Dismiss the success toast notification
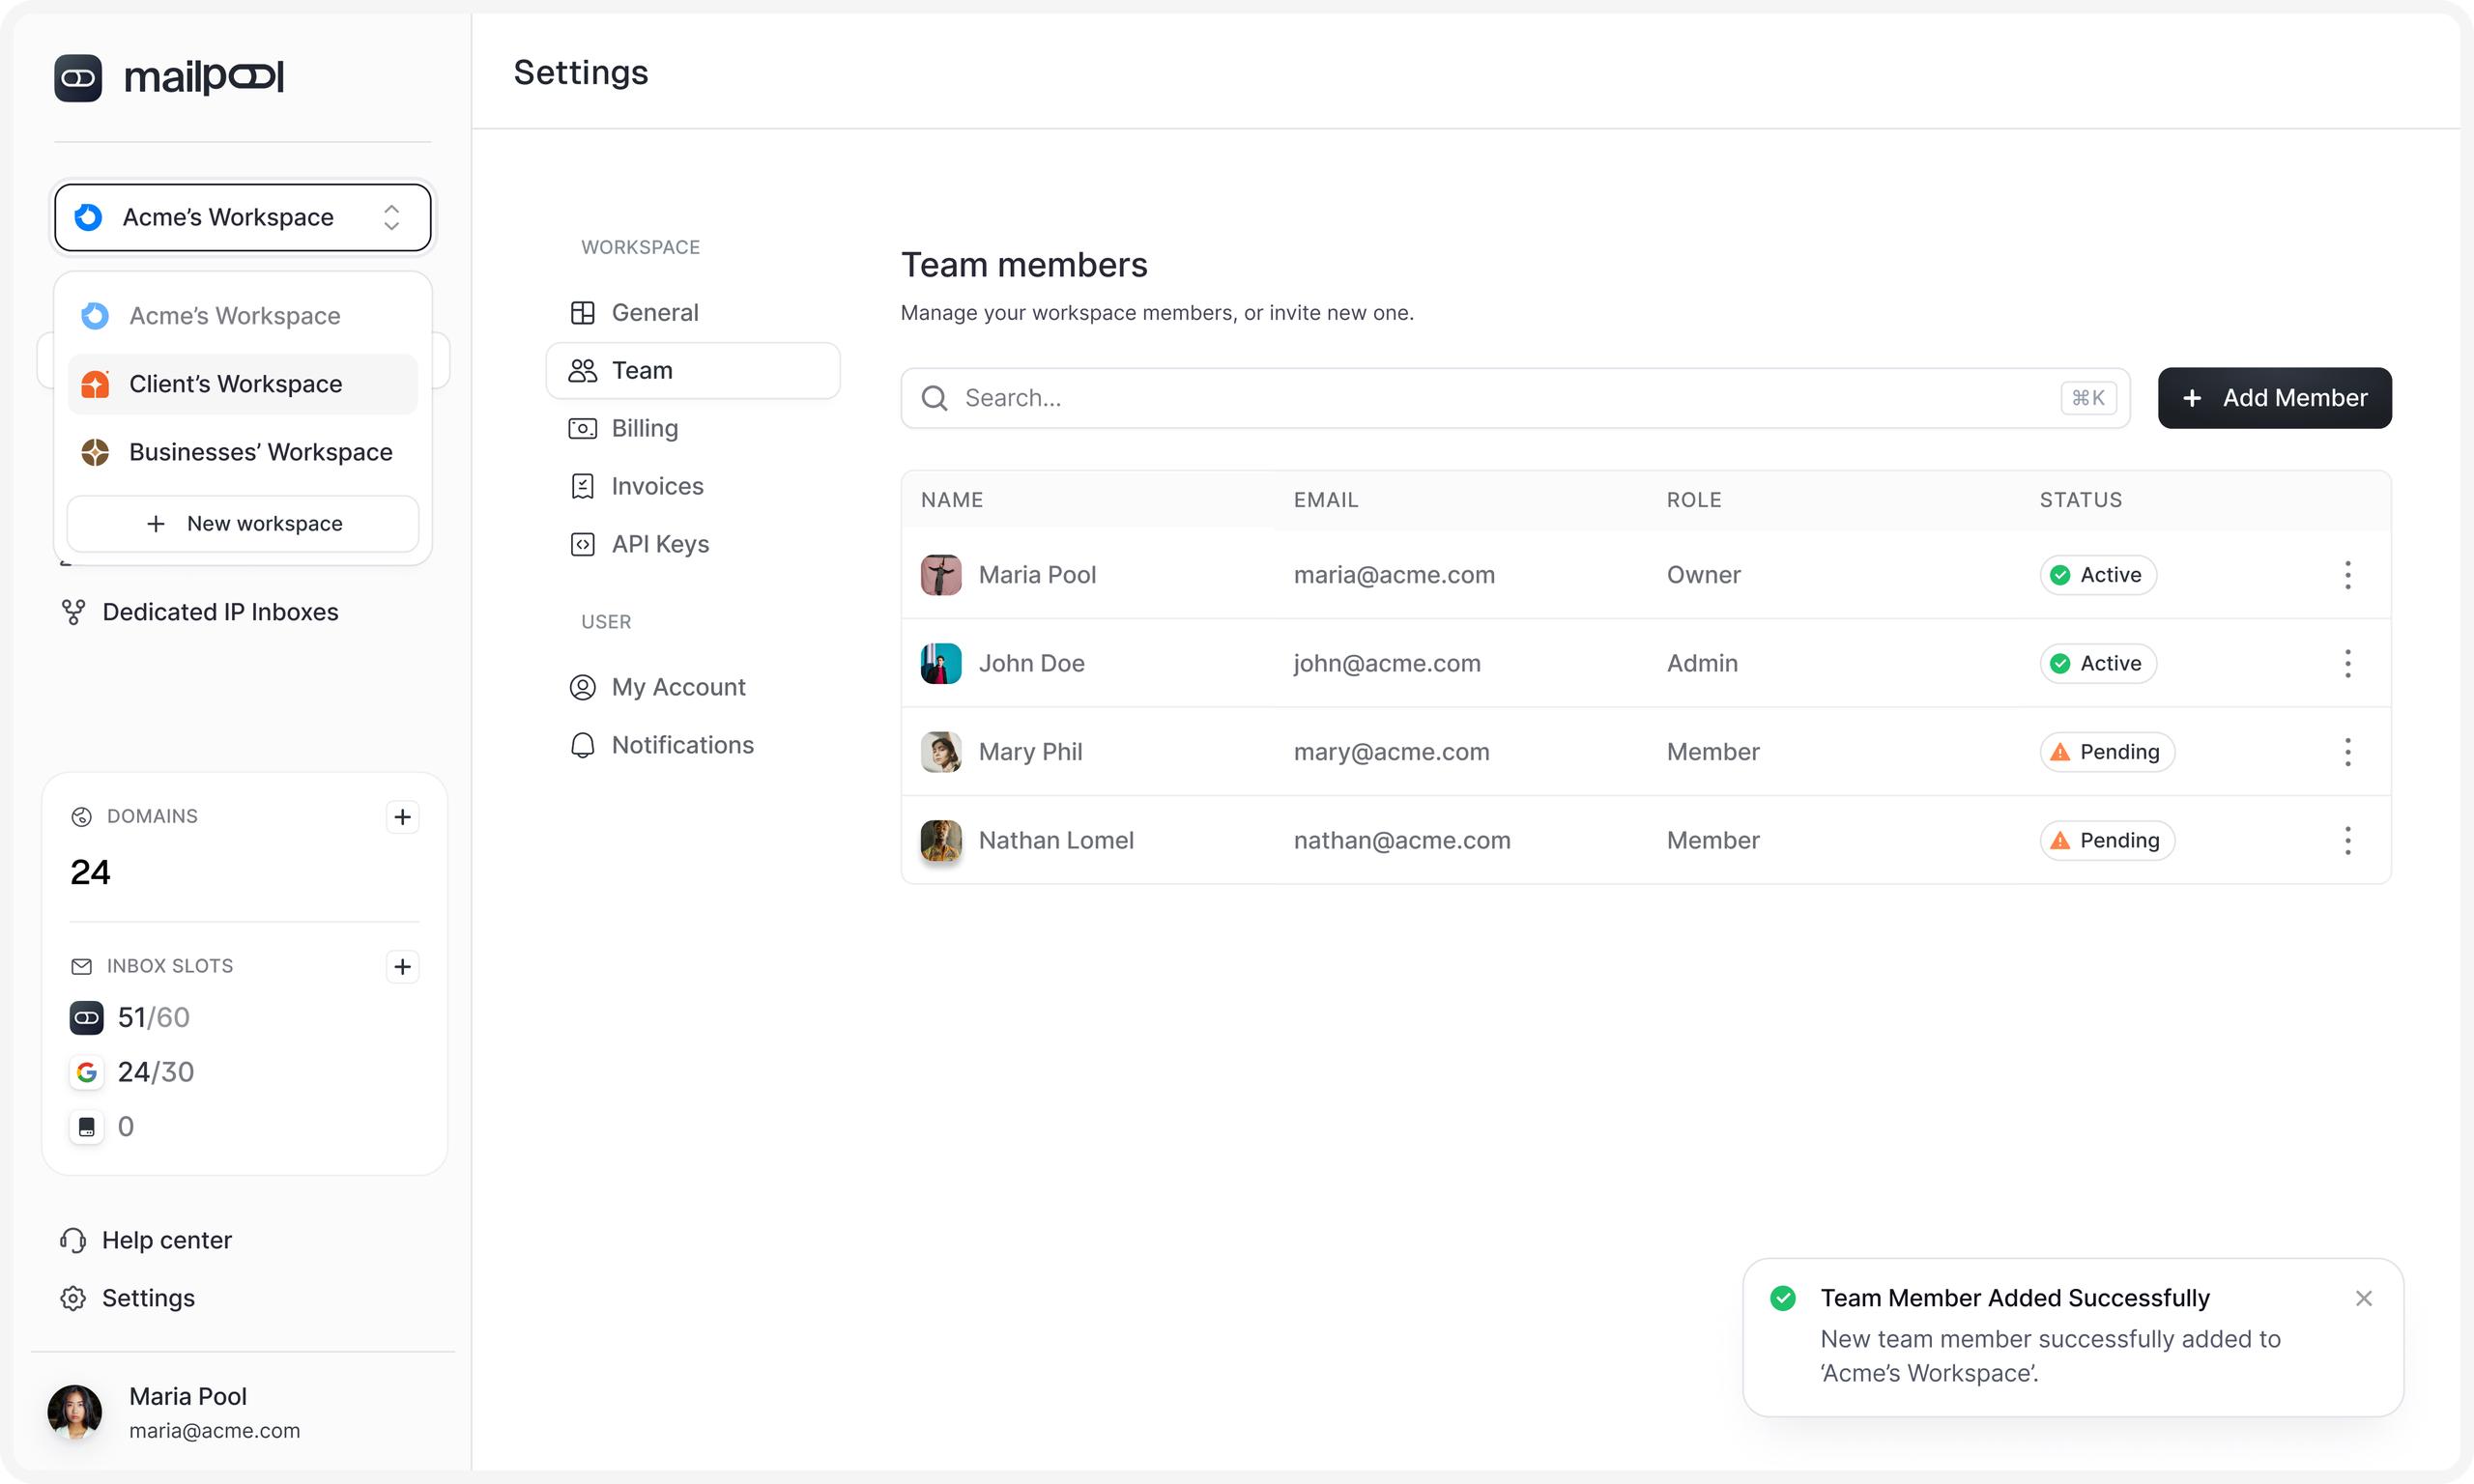 2363,1298
